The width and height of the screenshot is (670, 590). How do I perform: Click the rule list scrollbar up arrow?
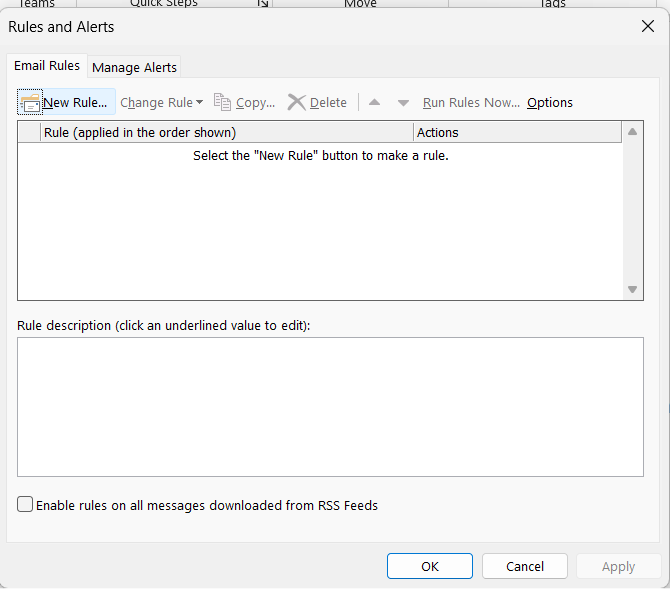(x=632, y=132)
